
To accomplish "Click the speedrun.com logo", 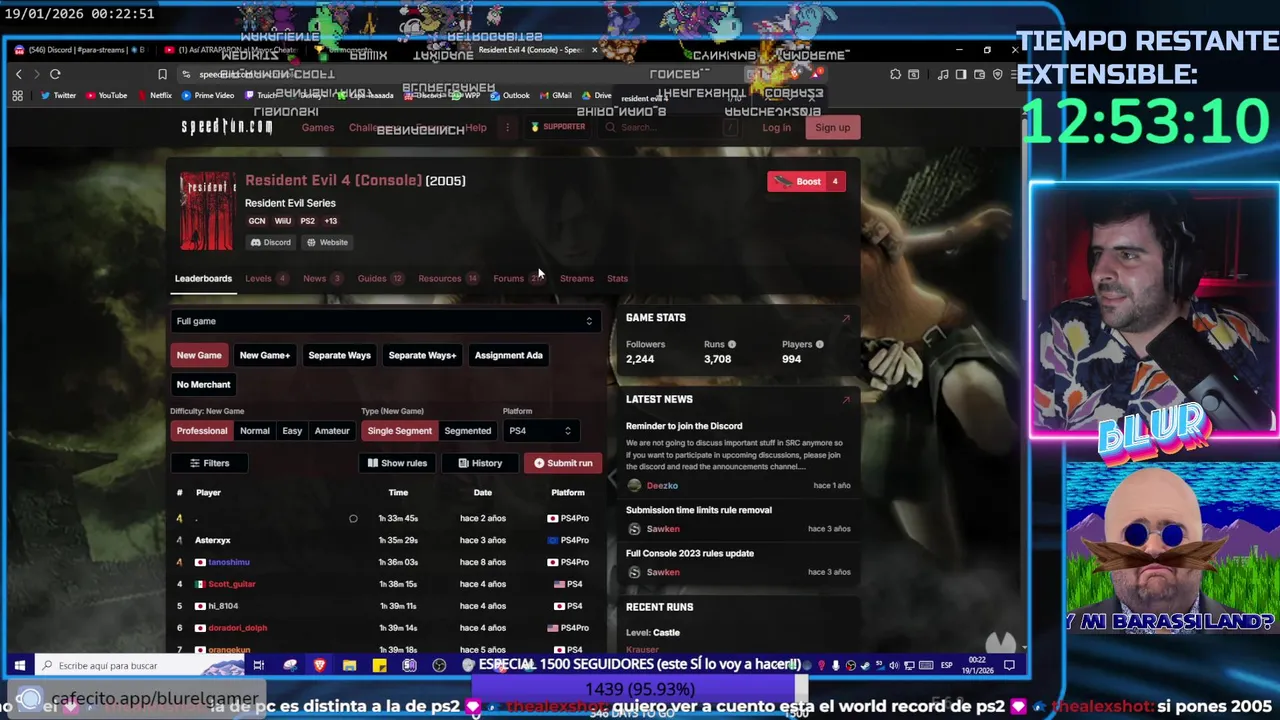I will (x=226, y=126).
